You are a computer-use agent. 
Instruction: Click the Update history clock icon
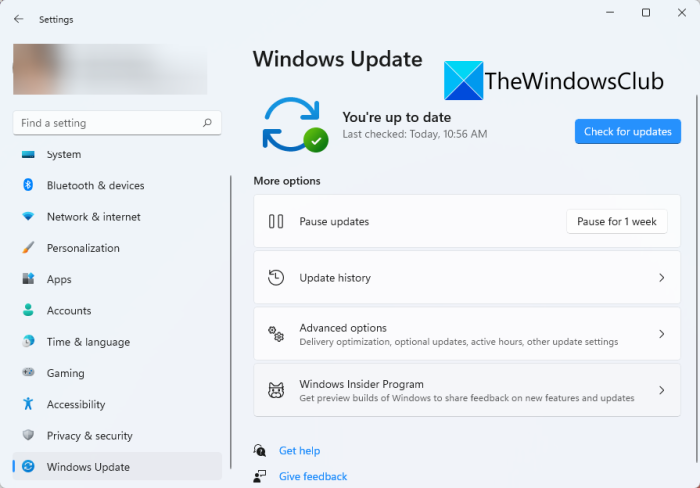point(276,277)
